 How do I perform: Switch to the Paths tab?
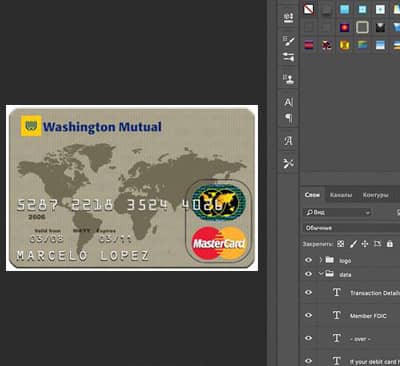[375, 195]
